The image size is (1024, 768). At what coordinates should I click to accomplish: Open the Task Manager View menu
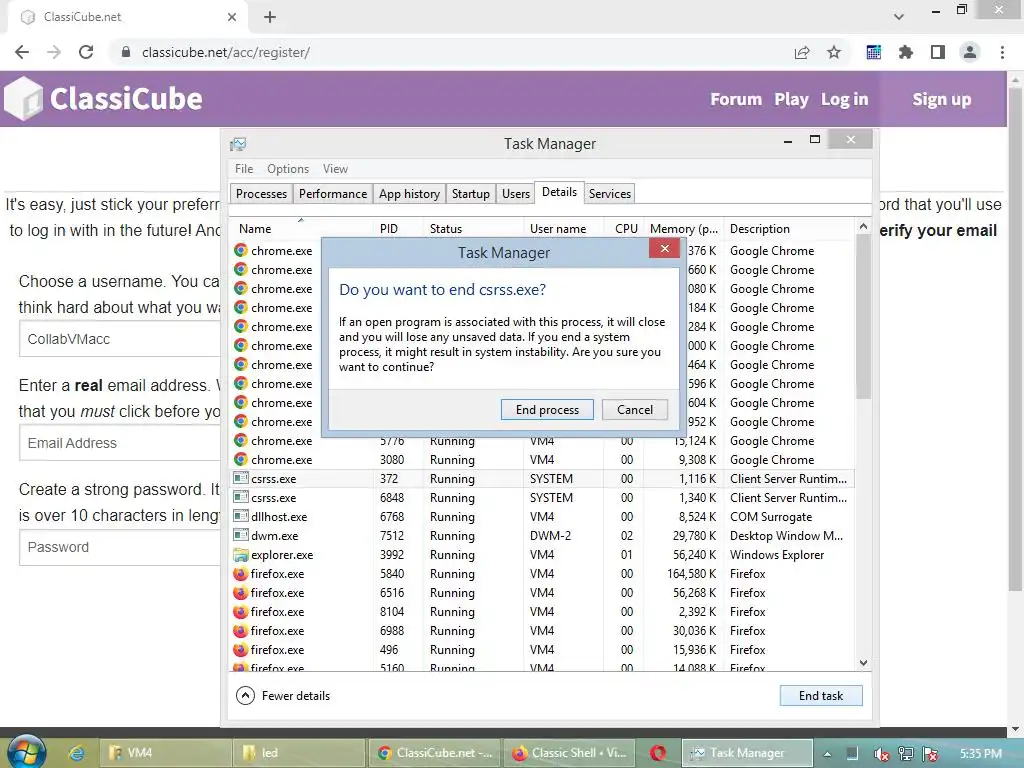(335, 168)
